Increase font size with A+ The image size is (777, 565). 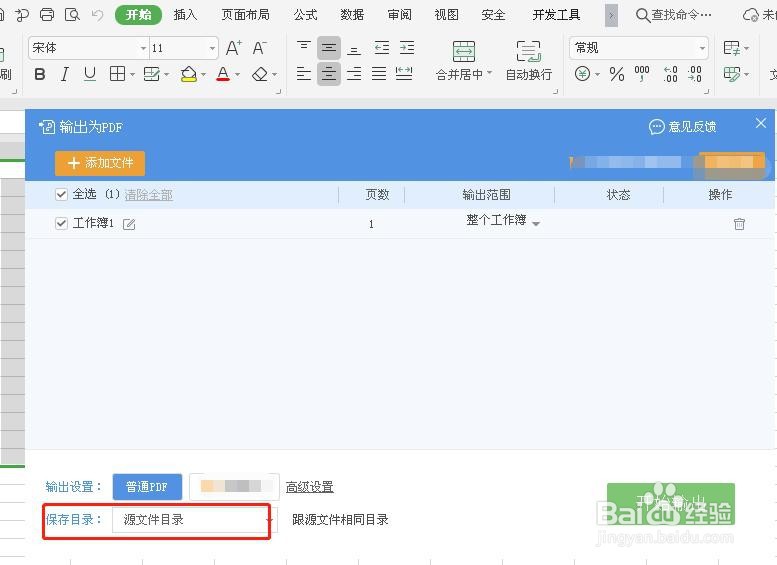pos(234,48)
